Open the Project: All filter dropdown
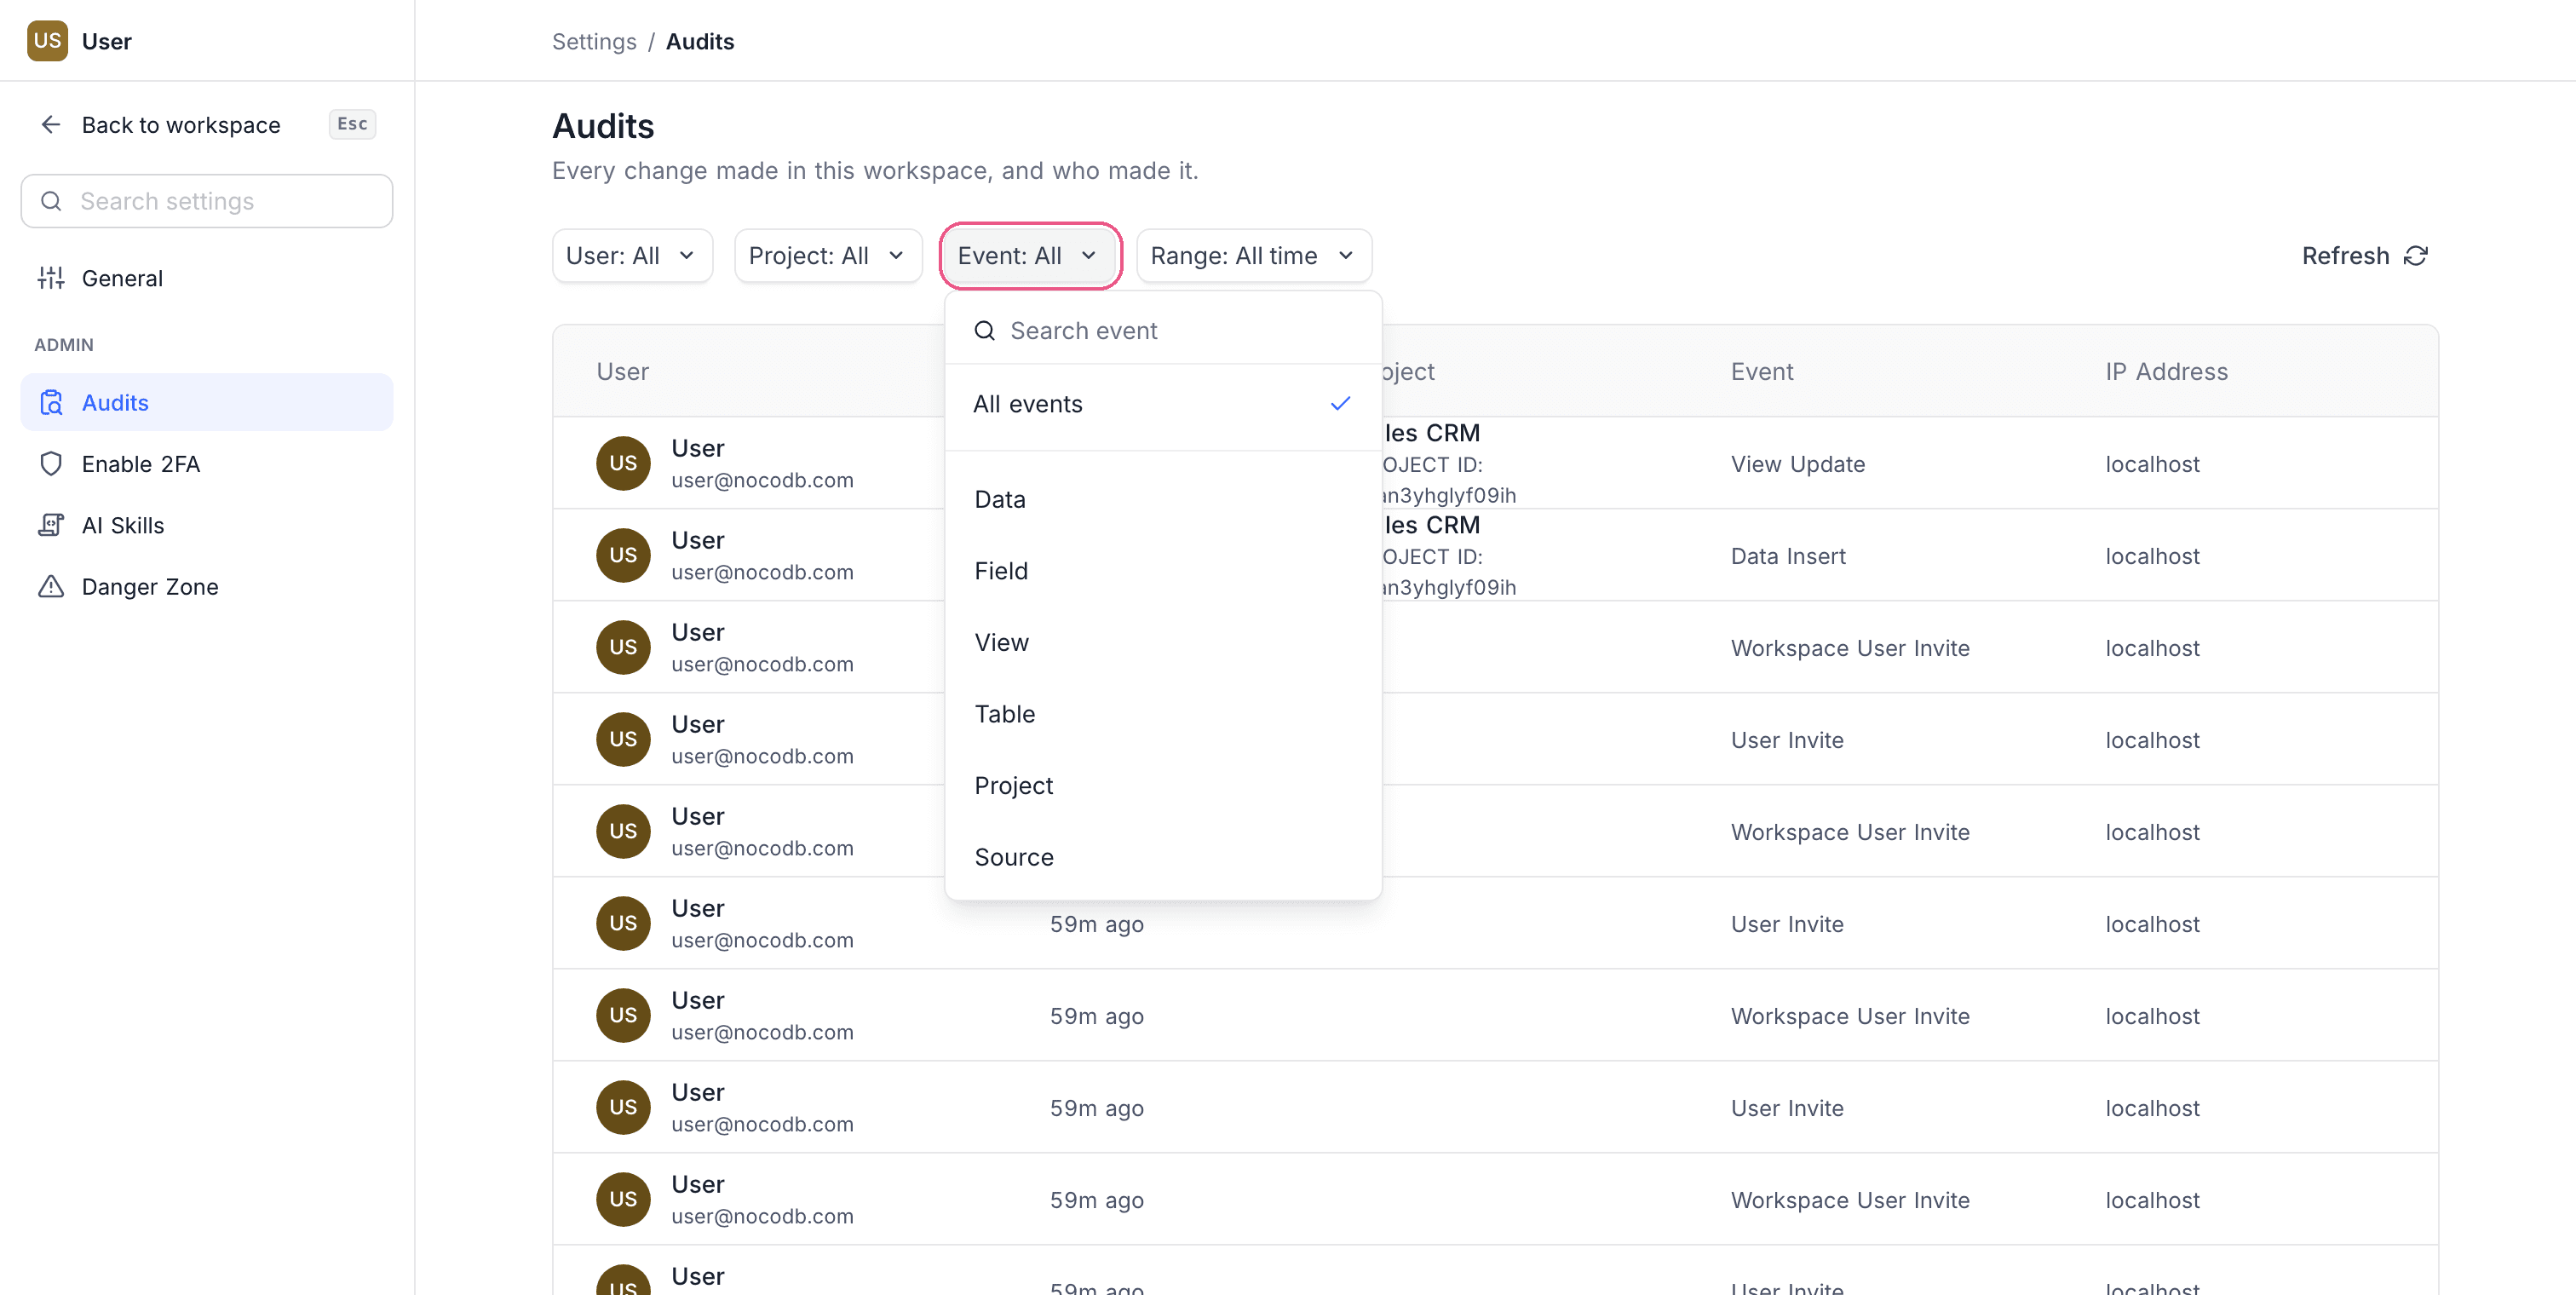Viewport: 2576px width, 1295px height. (828, 256)
